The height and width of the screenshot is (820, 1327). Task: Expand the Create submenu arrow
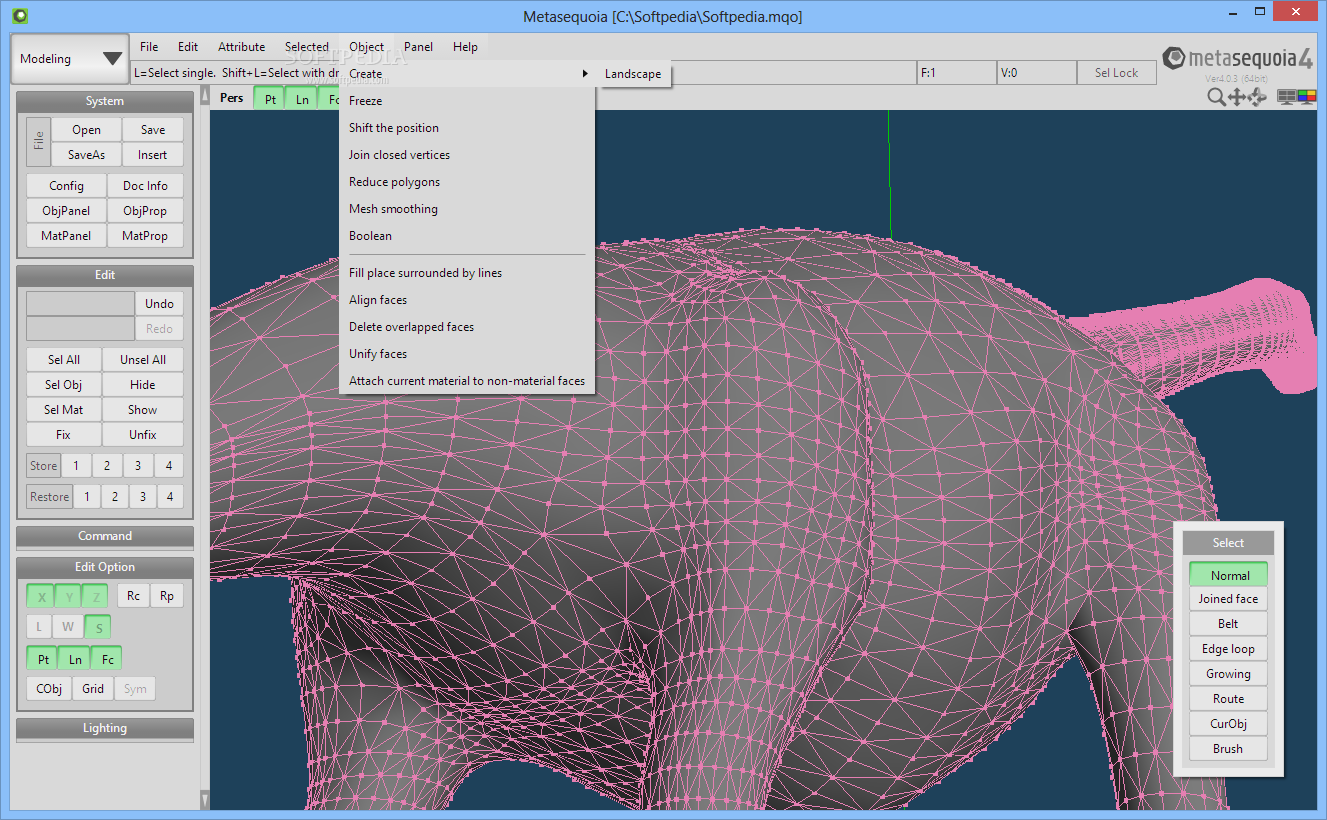pos(585,74)
